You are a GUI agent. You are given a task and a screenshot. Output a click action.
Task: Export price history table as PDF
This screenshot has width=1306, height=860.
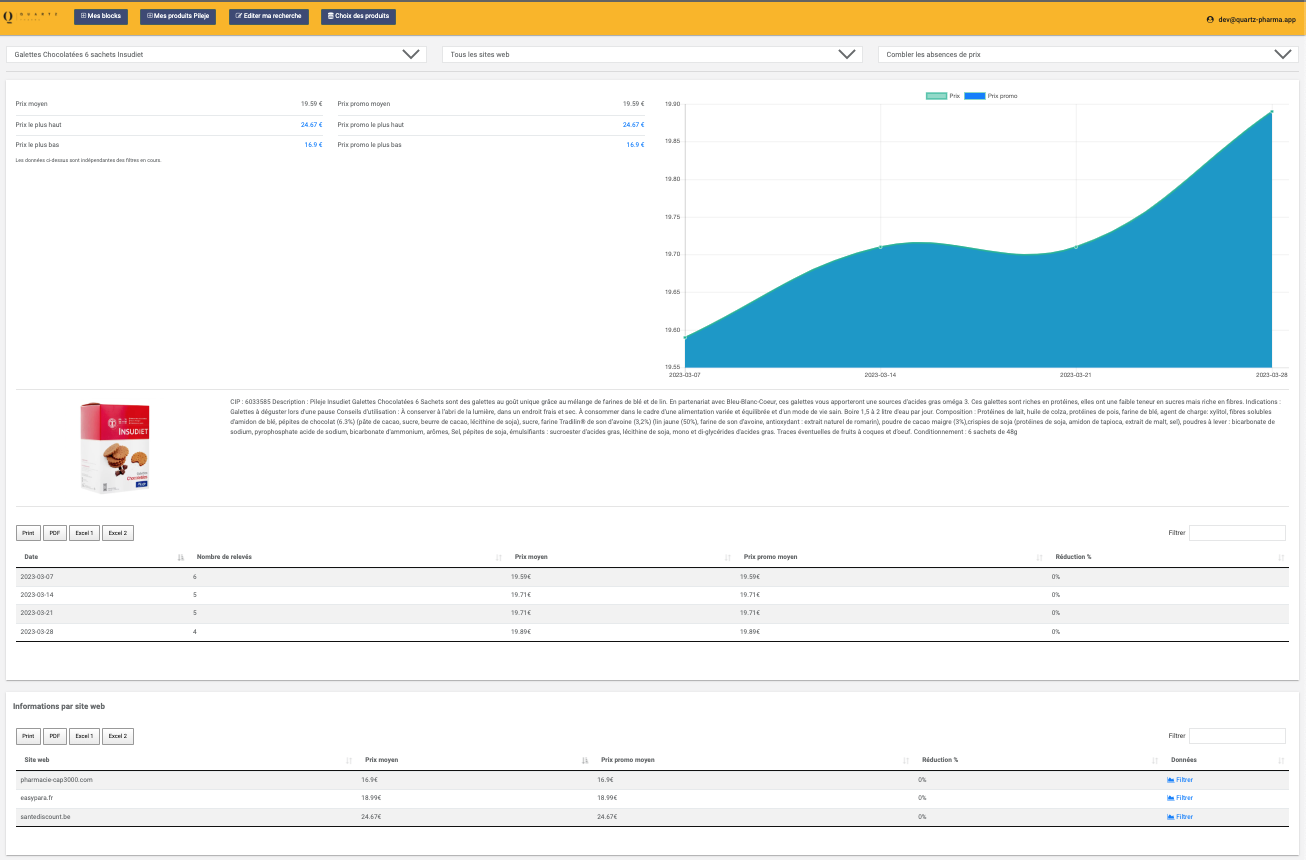click(54, 533)
